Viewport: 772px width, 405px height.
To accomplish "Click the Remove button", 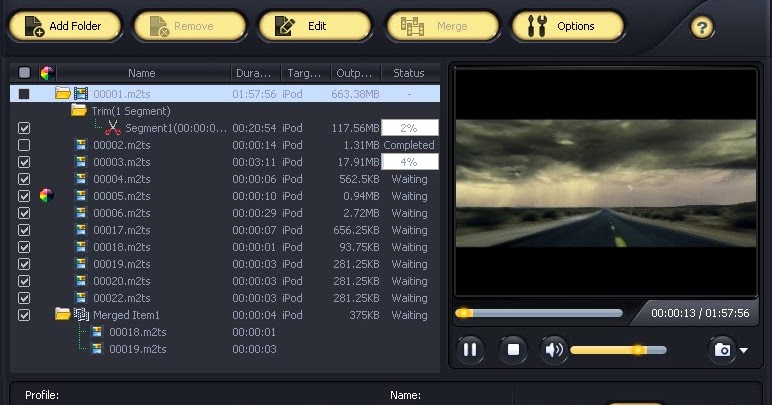I will [190, 26].
